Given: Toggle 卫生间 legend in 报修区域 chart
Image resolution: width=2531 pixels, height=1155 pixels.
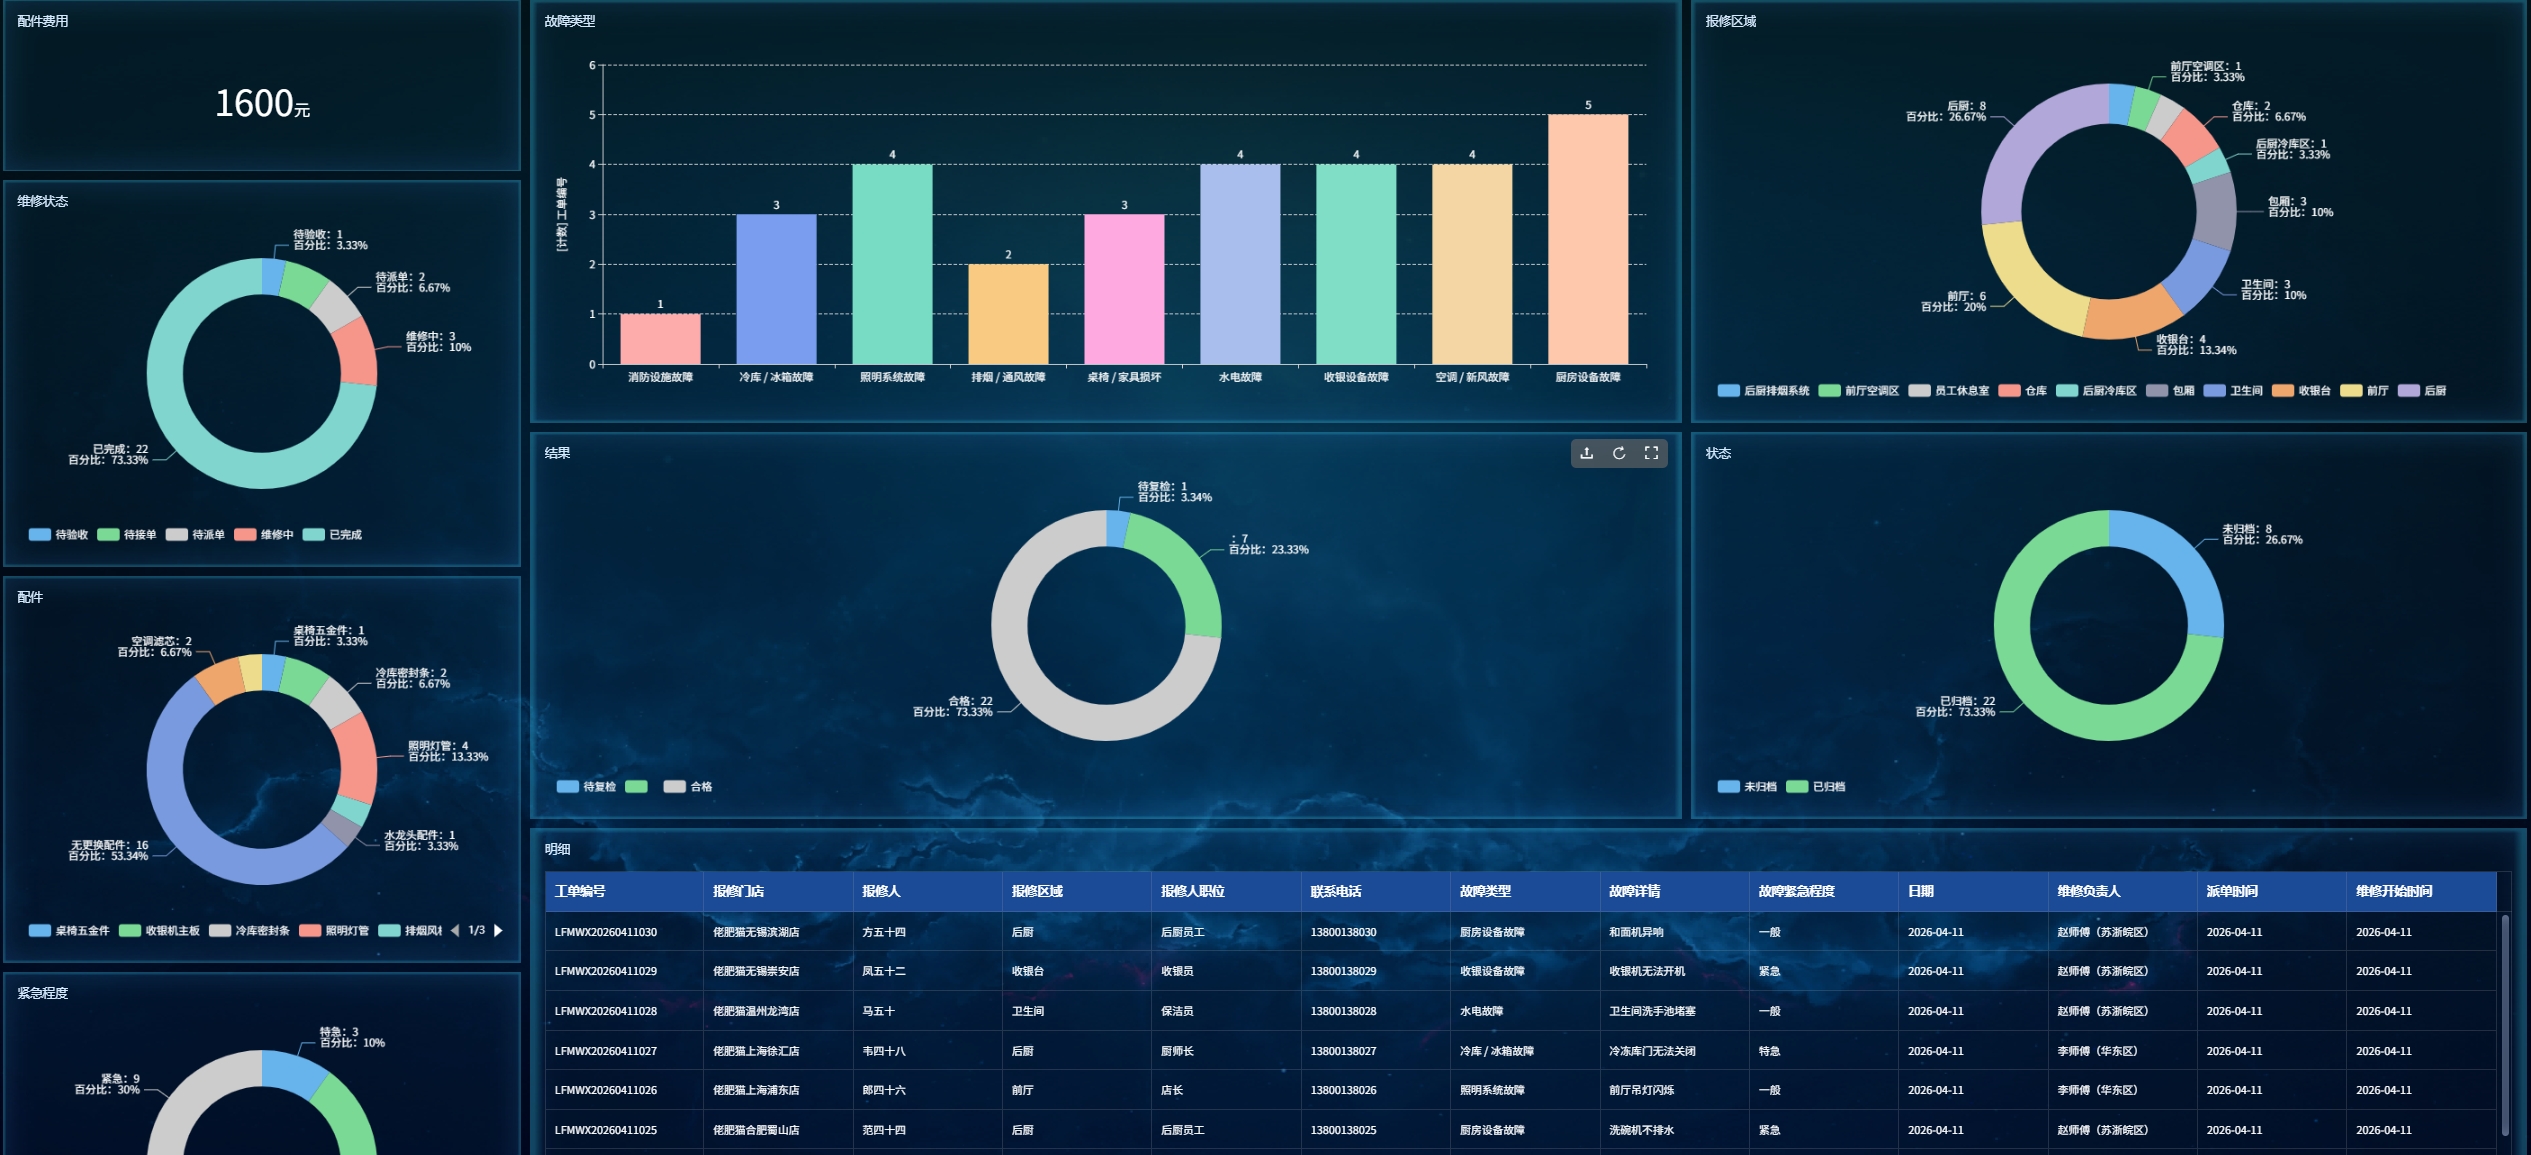Looking at the screenshot, I should [x=2233, y=391].
